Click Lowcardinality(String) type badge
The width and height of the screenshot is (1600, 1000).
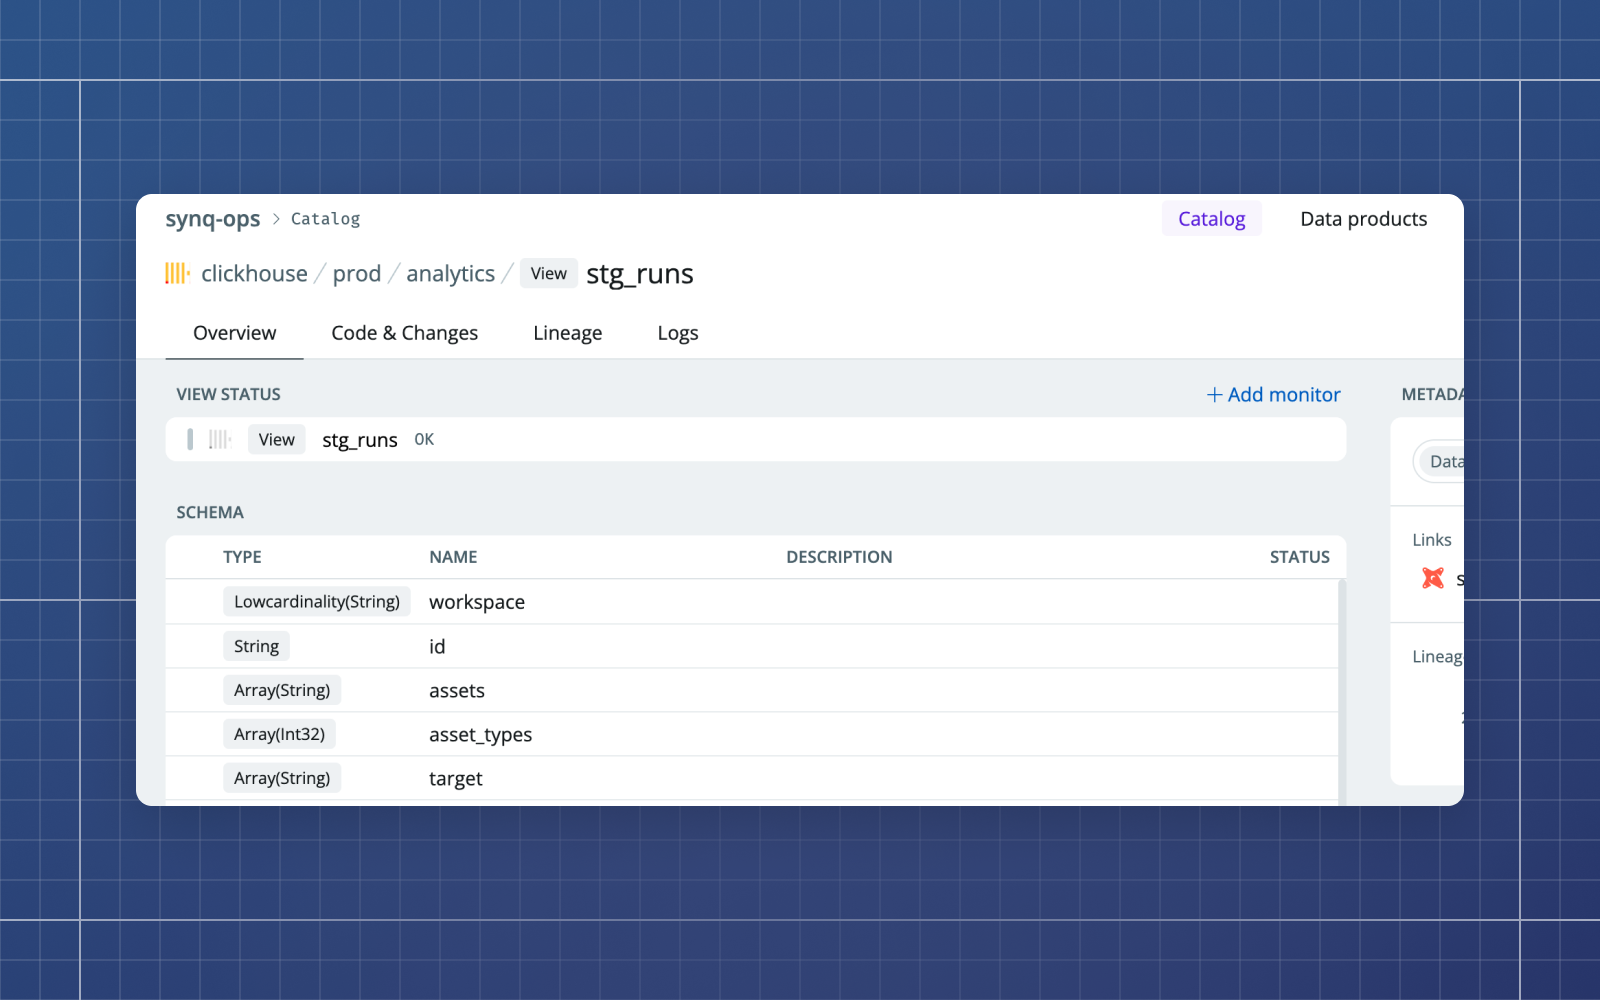(x=317, y=601)
